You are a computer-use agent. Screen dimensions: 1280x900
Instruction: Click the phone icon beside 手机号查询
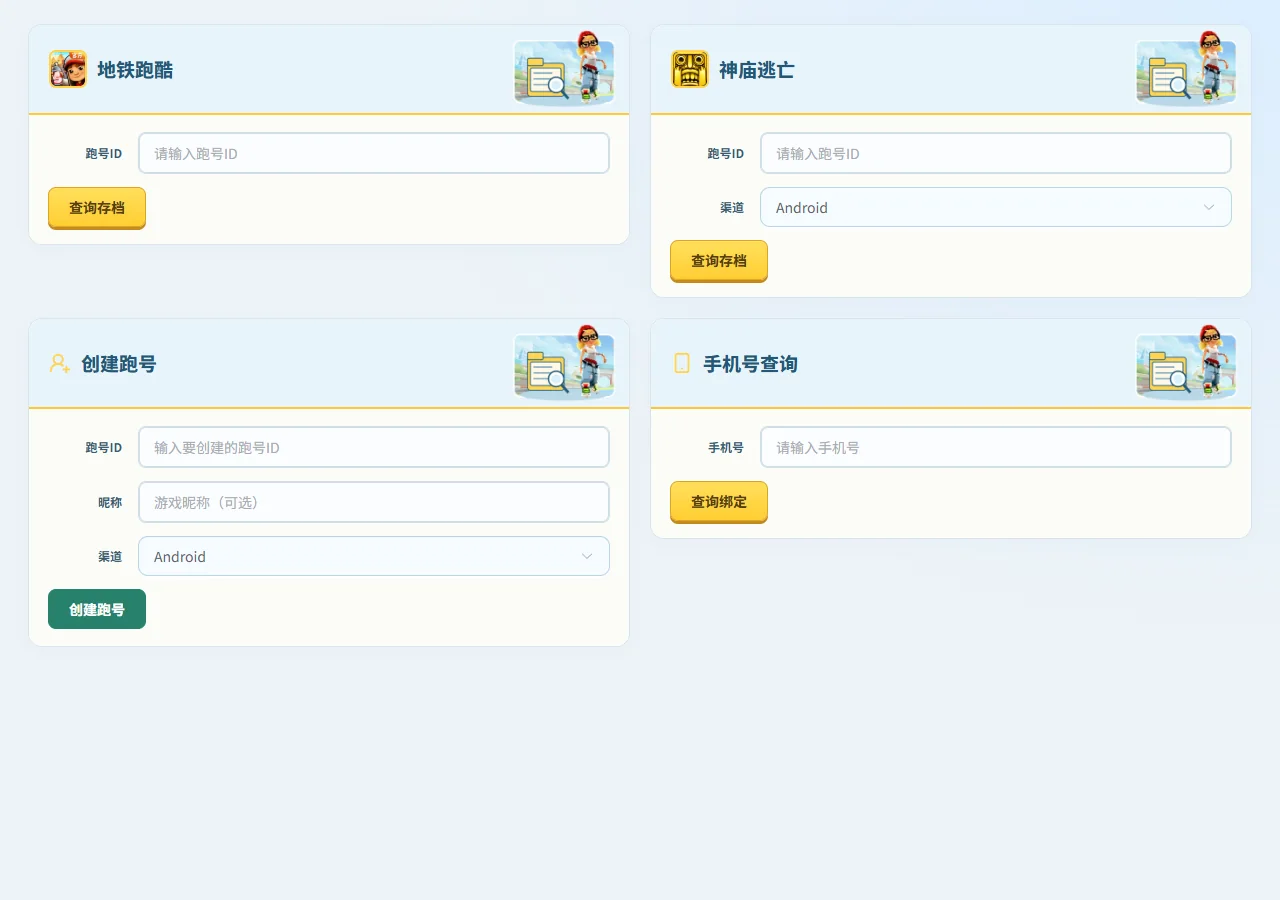coord(682,363)
